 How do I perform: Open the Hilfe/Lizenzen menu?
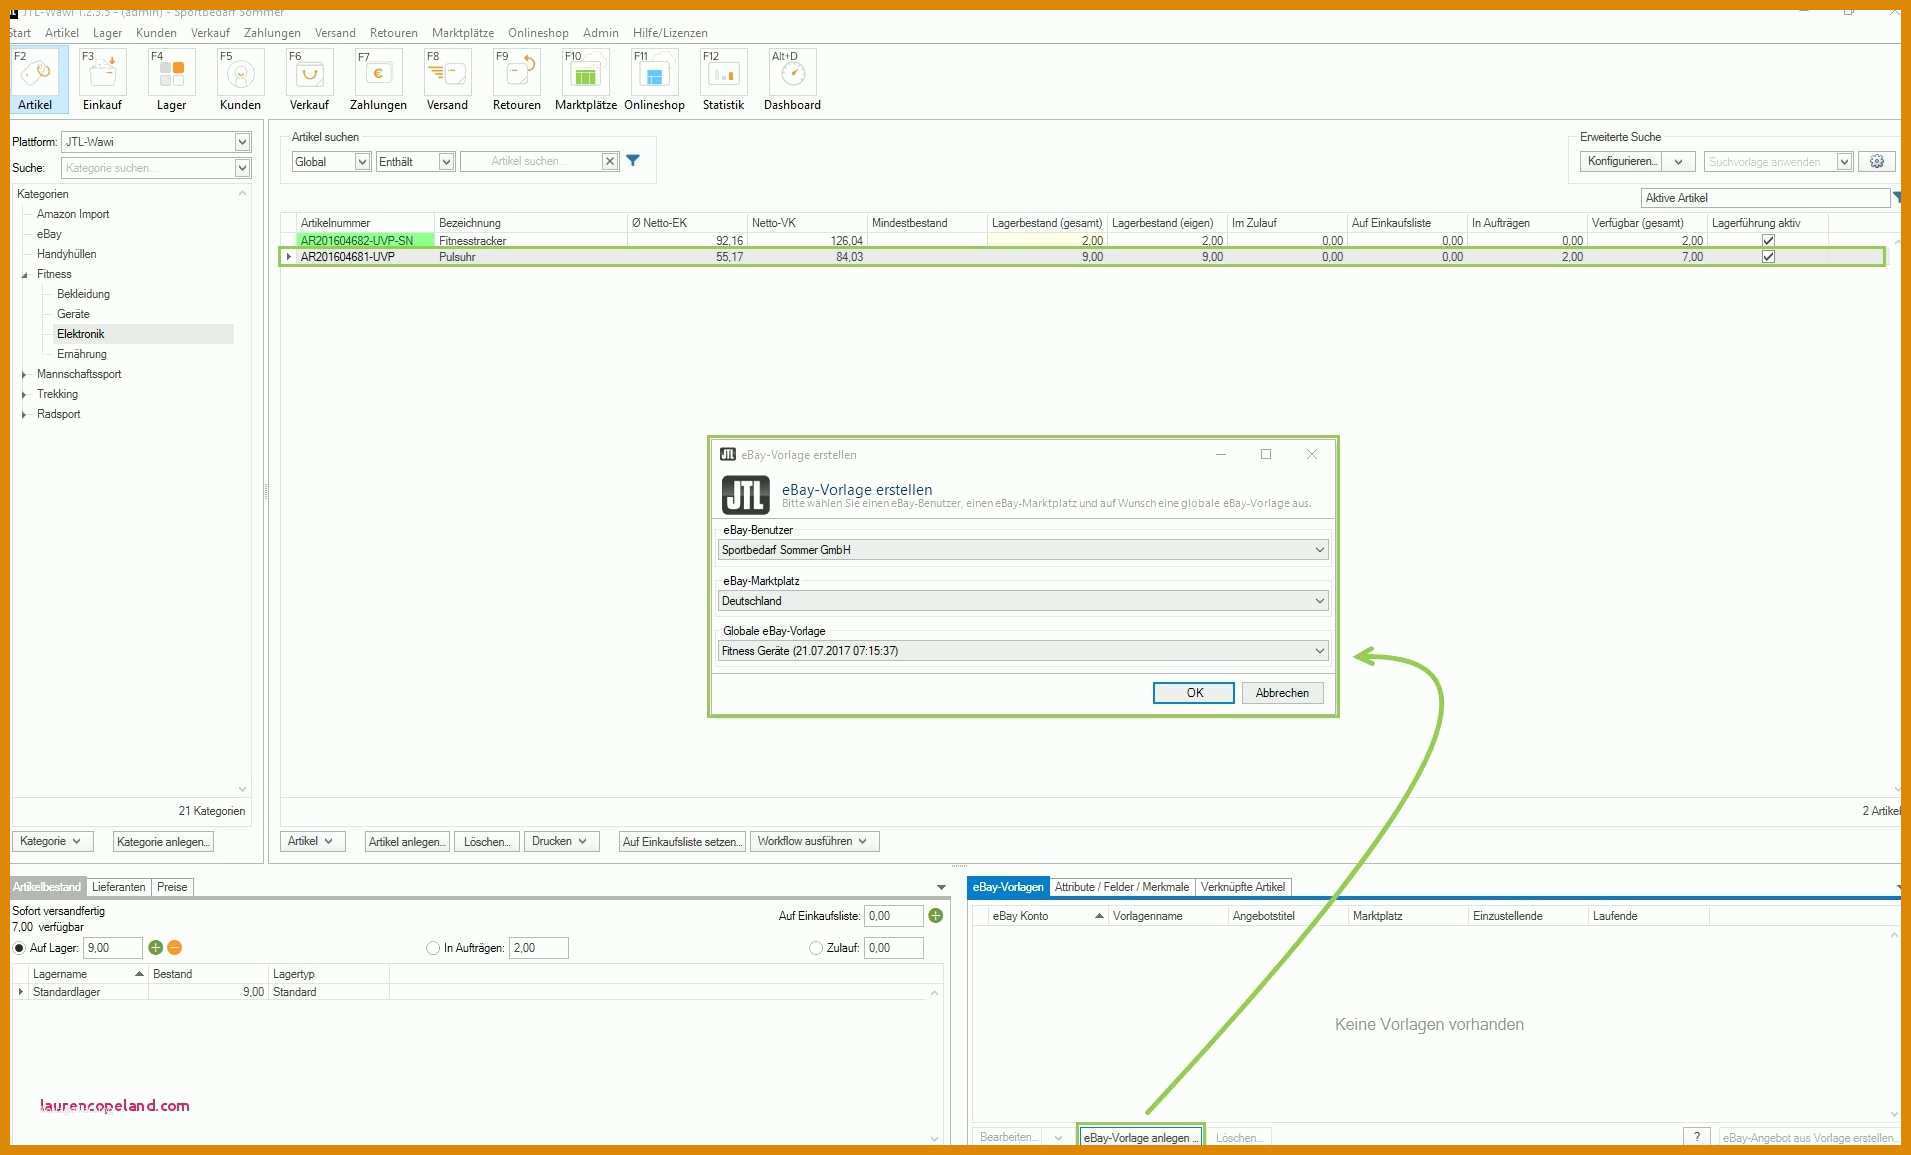click(x=670, y=33)
